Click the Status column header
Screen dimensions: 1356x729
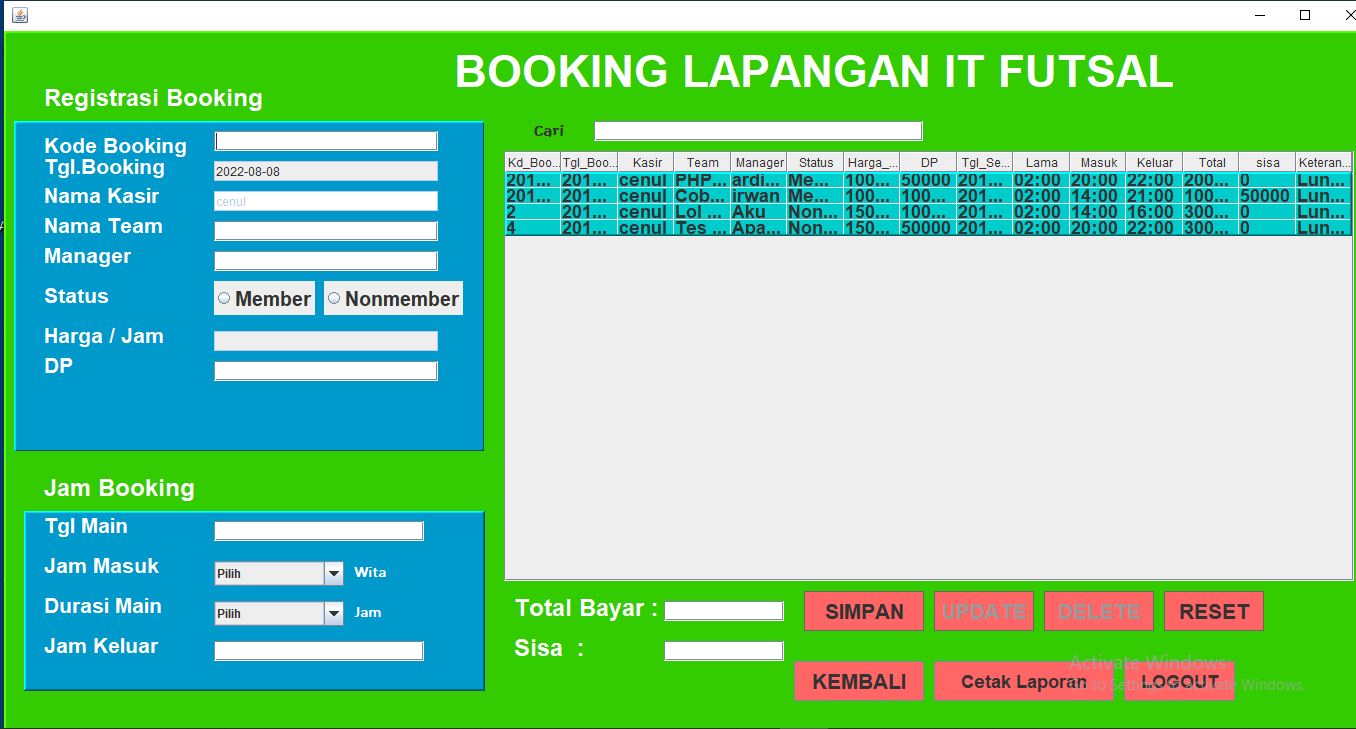pos(815,162)
